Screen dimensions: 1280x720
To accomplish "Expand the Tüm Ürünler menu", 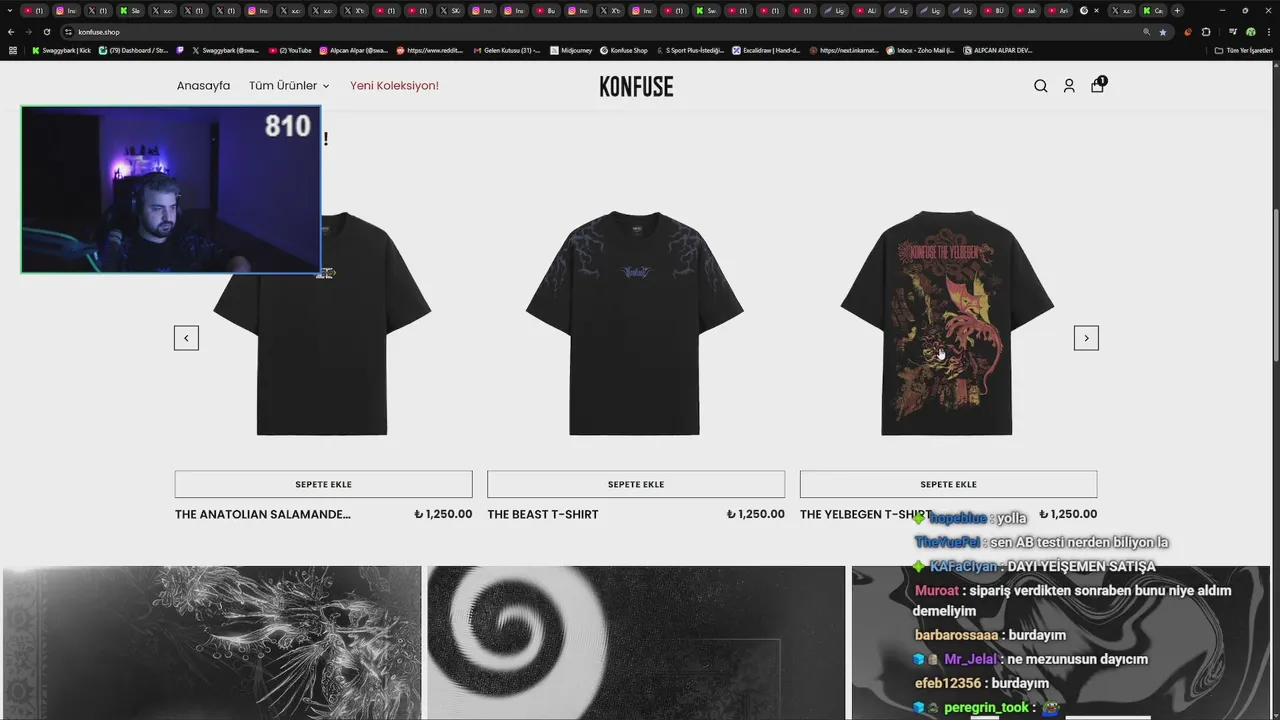I will coord(289,86).
